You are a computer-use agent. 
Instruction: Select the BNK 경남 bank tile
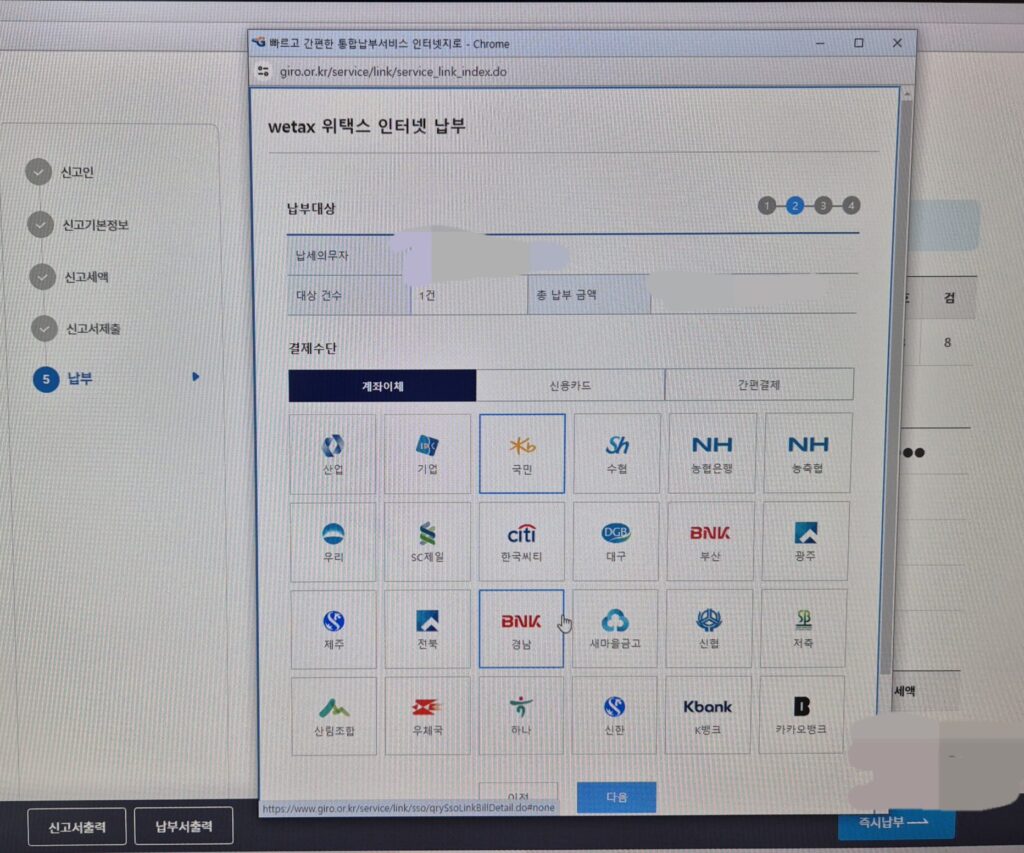[x=521, y=629]
